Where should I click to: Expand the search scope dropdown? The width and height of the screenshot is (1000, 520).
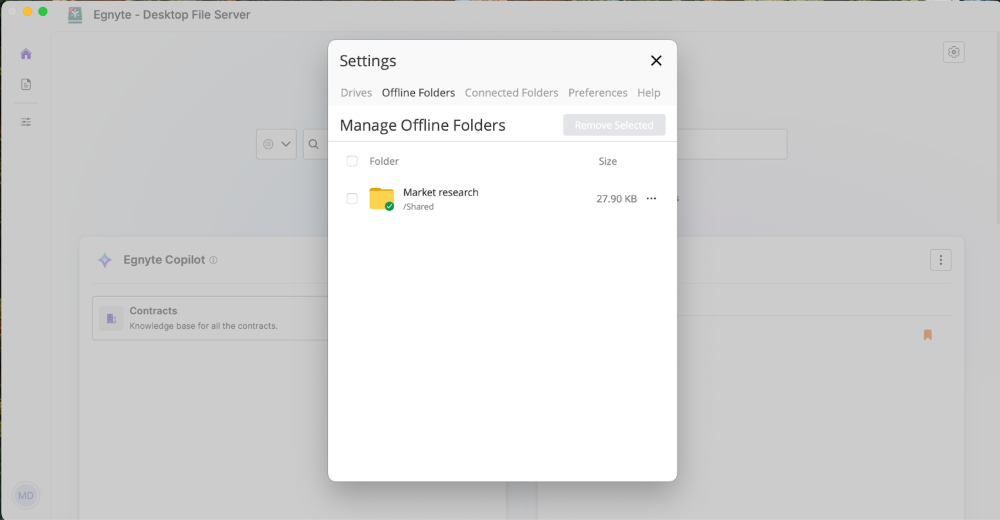coord(276,144)
